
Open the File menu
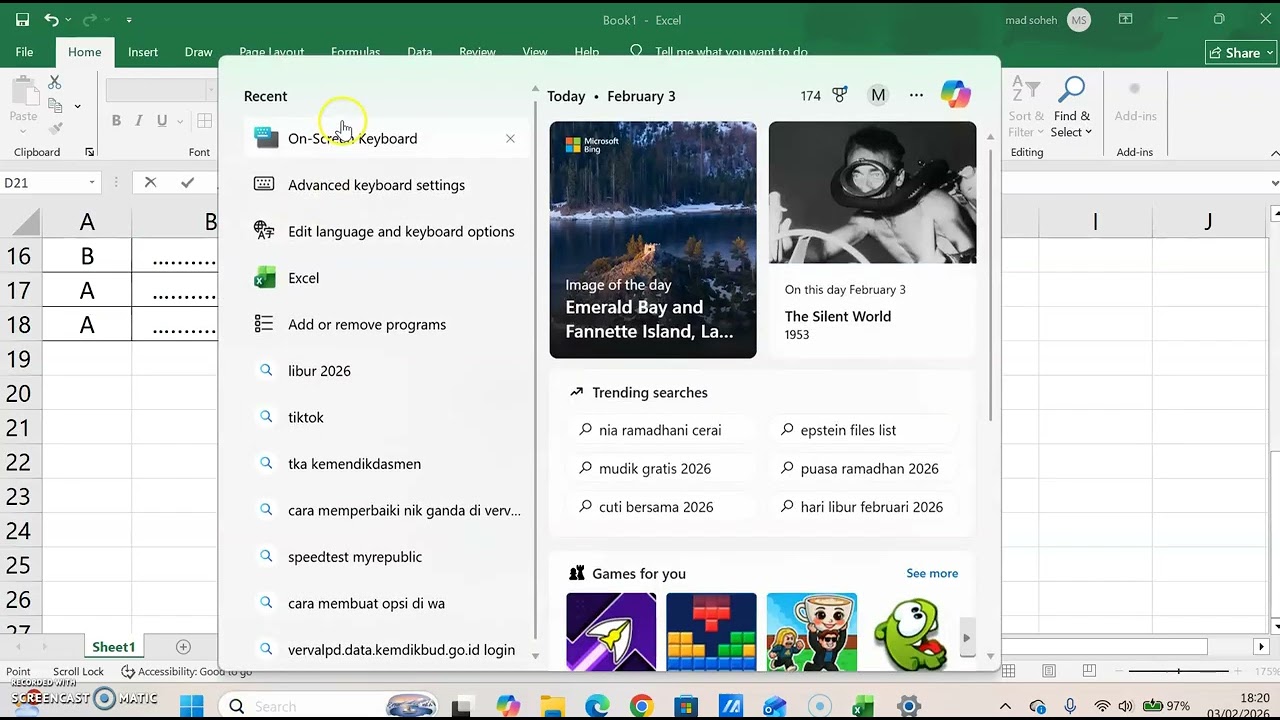click(x=24, y=52)
